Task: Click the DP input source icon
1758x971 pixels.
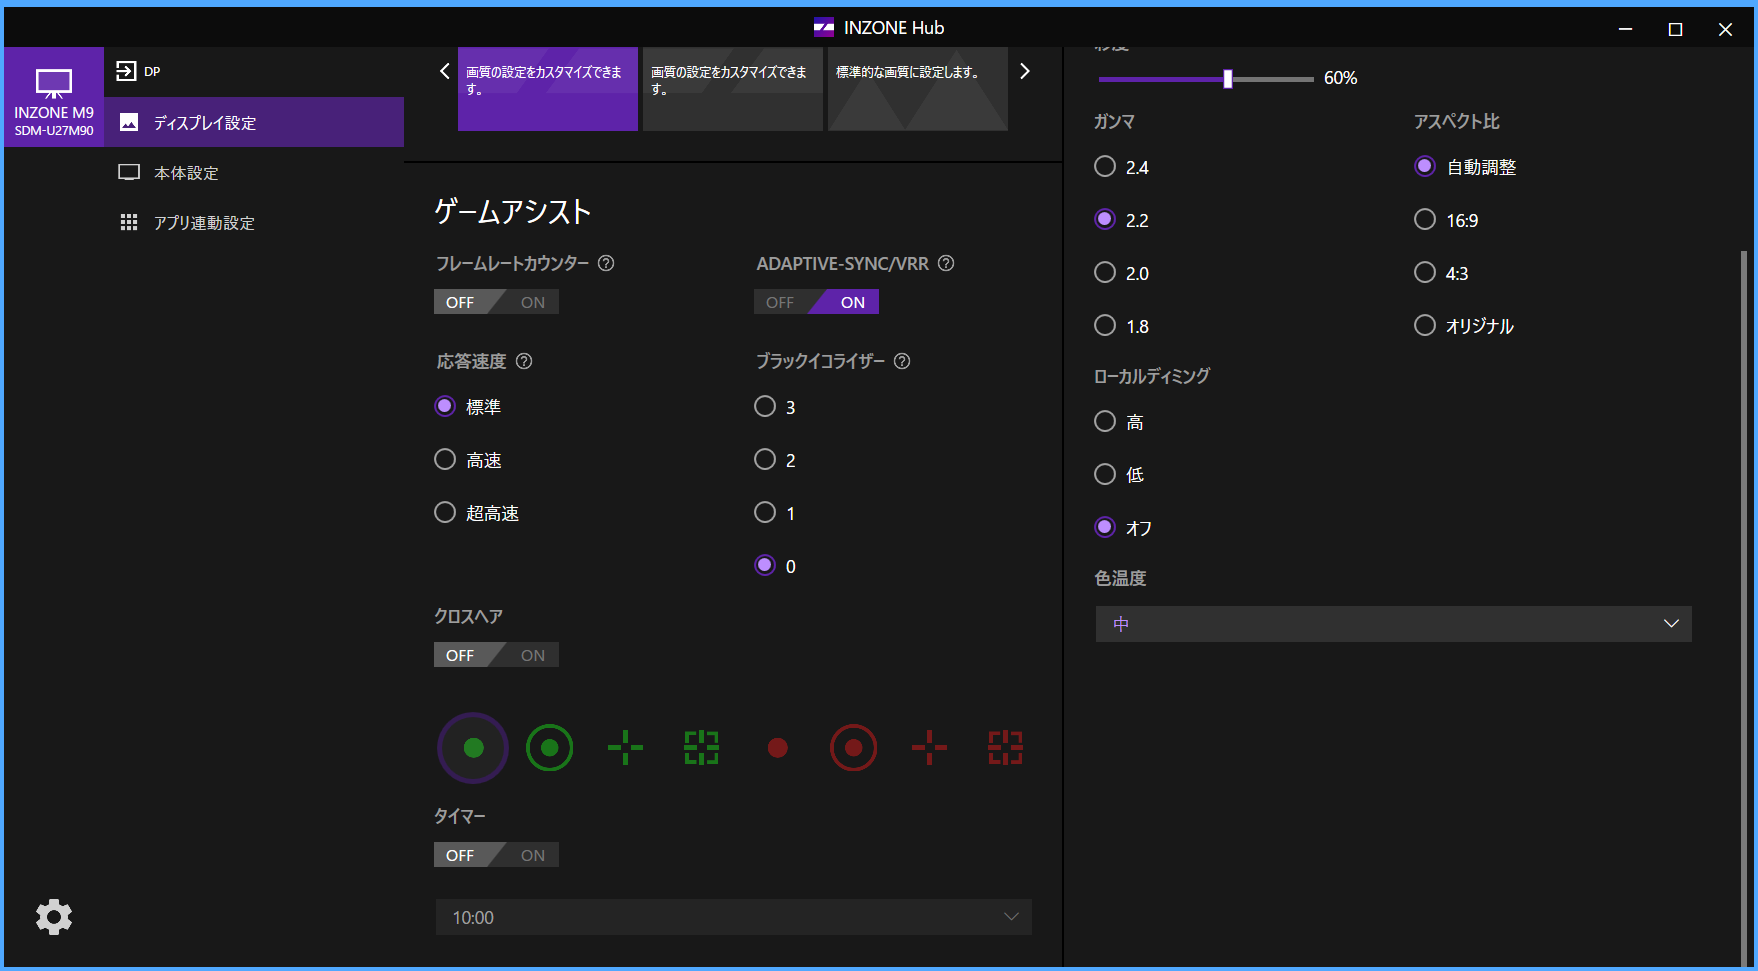Action: click(x=126, y=71)
